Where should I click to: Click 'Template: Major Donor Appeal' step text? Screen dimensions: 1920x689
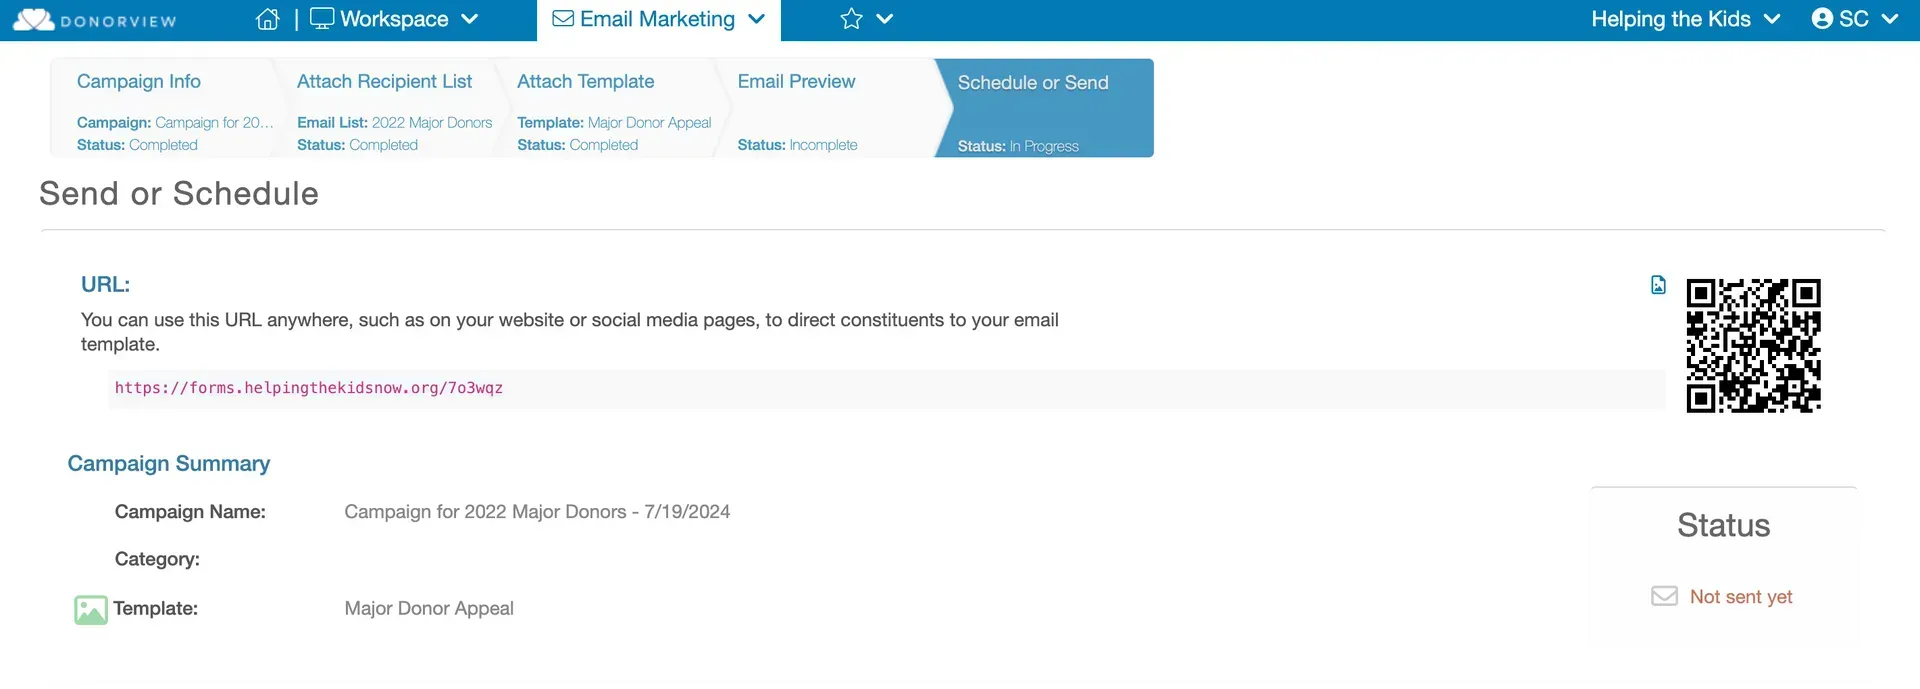point(614,122)
